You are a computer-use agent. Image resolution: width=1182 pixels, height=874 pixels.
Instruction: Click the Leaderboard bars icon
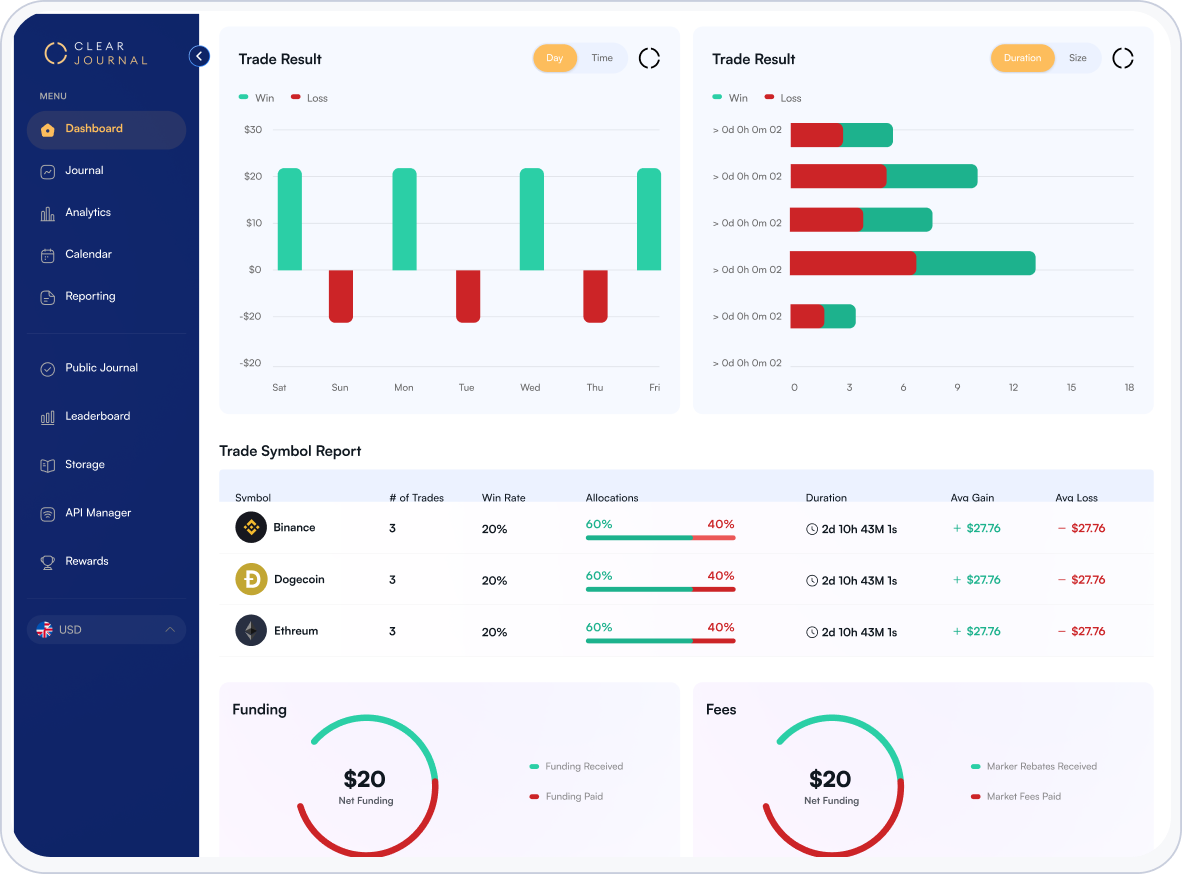(x=47, y=418)
